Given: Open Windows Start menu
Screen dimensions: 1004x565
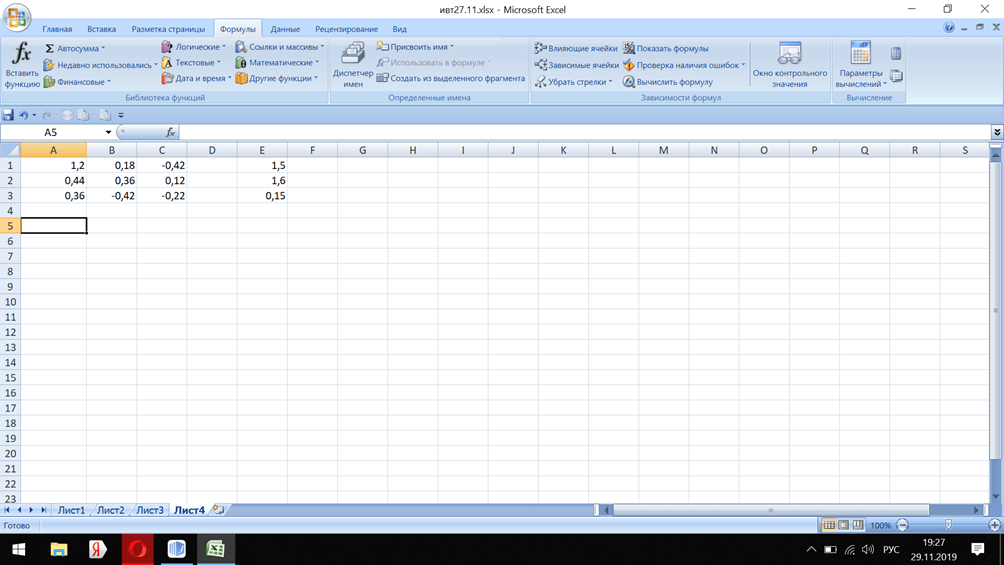Looking at the screenshot, I should [19, 549].
